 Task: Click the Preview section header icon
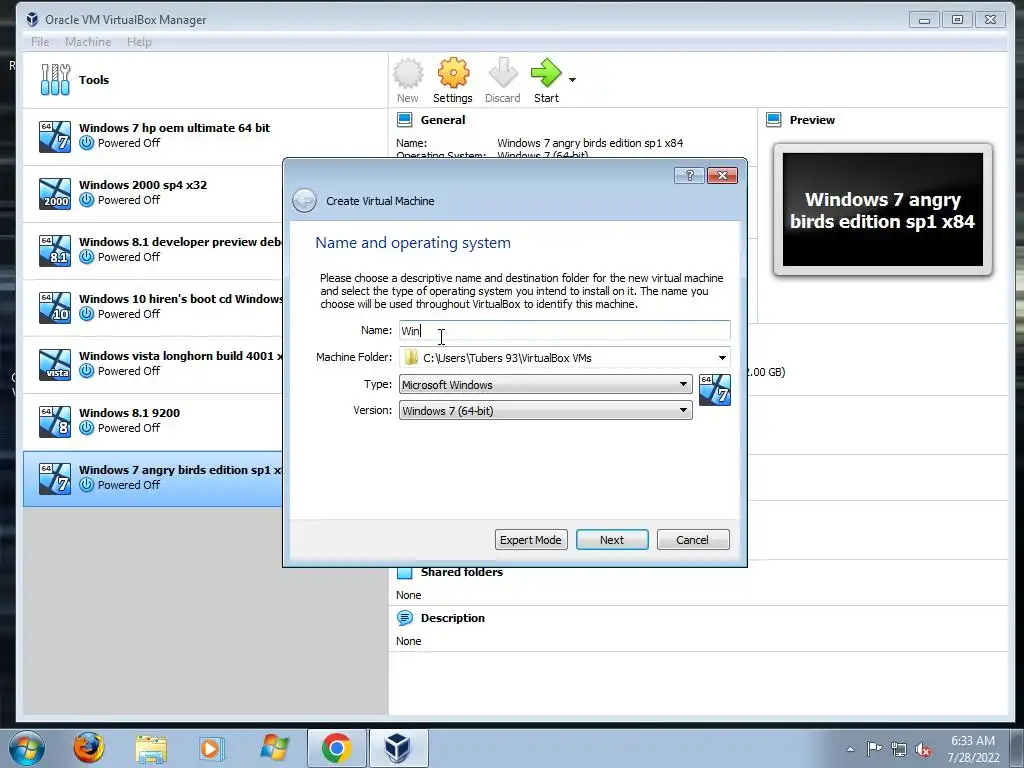click(774, 120)
